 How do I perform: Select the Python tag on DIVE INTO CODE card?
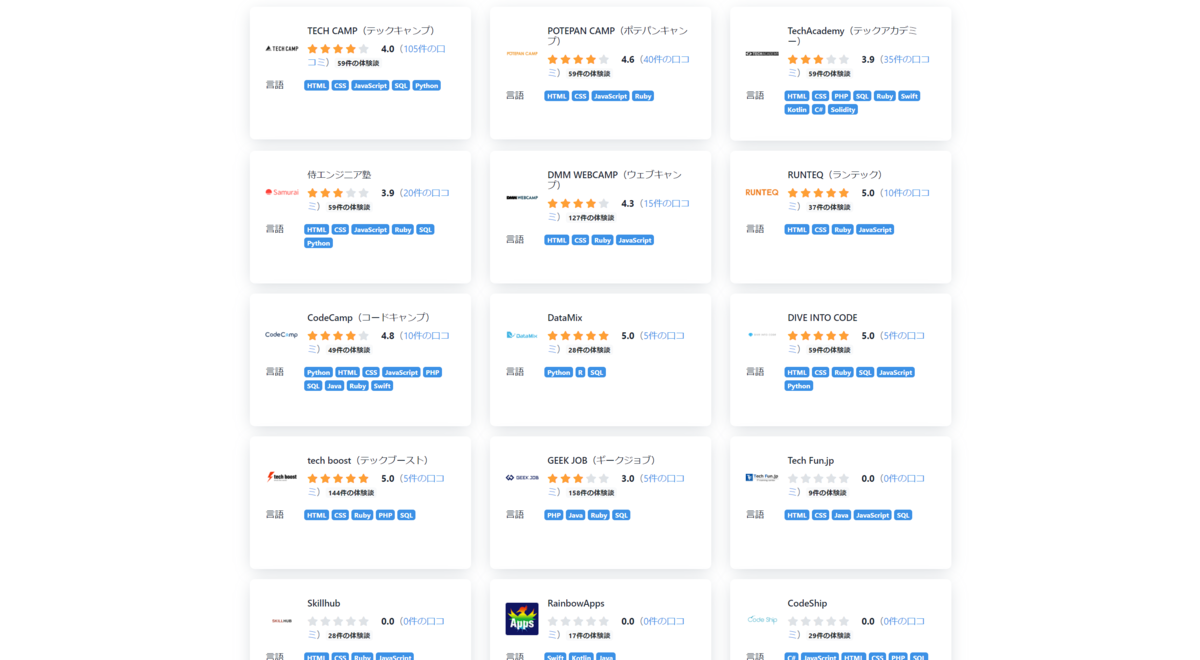click(799, 386)
